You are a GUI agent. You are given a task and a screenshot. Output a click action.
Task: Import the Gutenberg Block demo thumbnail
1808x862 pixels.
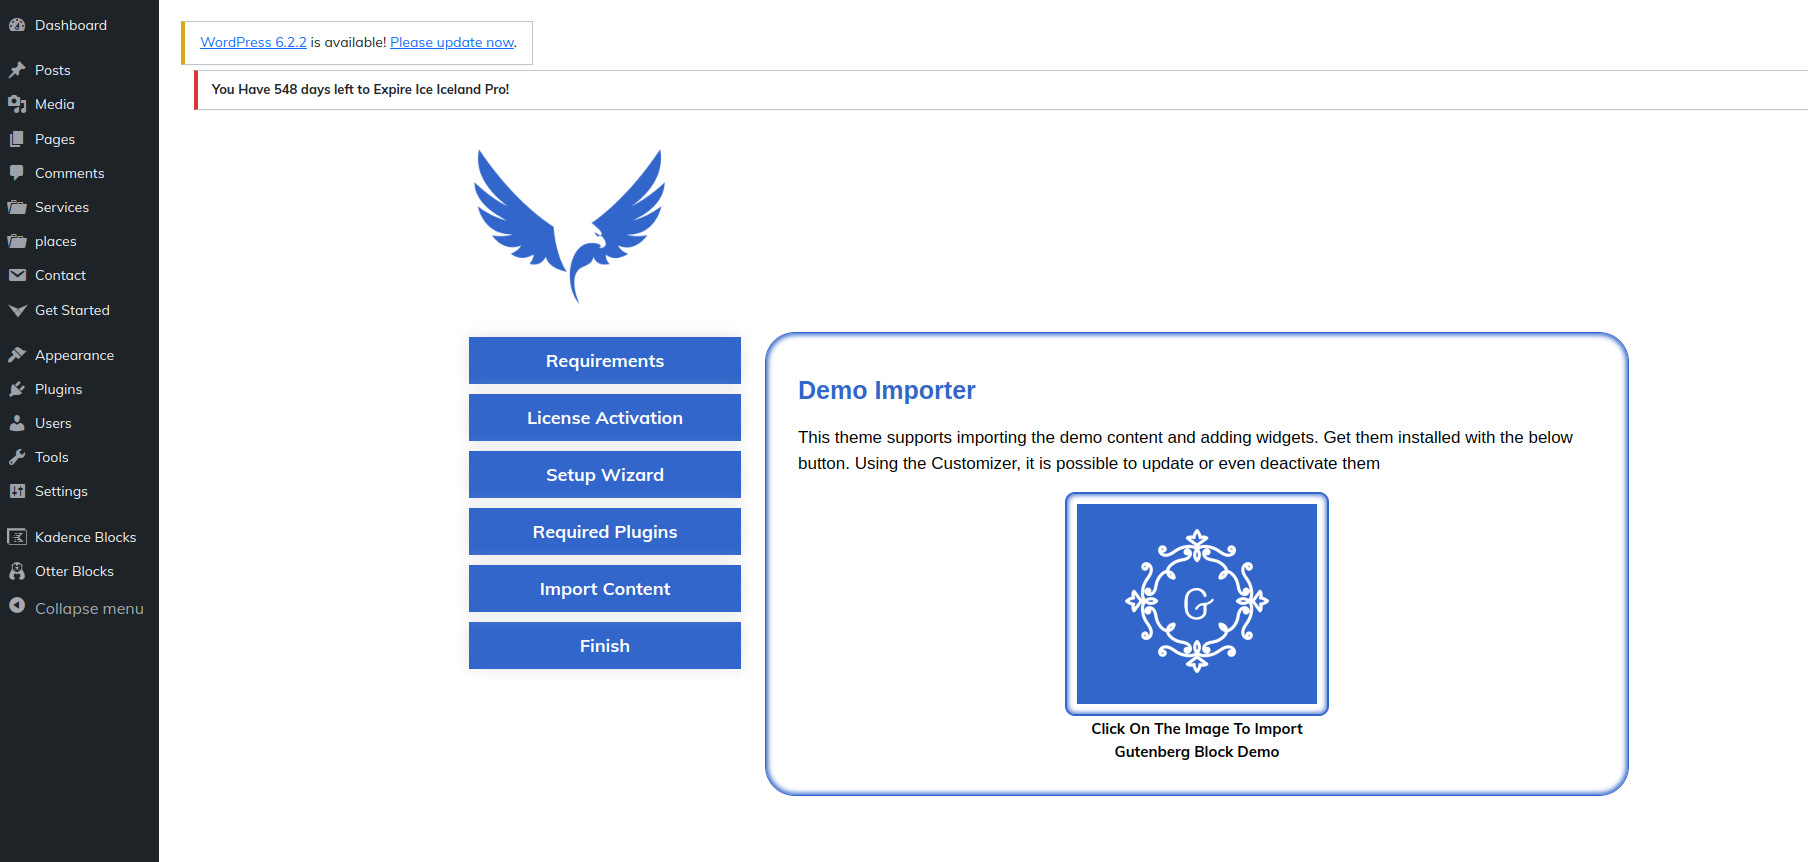(x=1196, y=604)
